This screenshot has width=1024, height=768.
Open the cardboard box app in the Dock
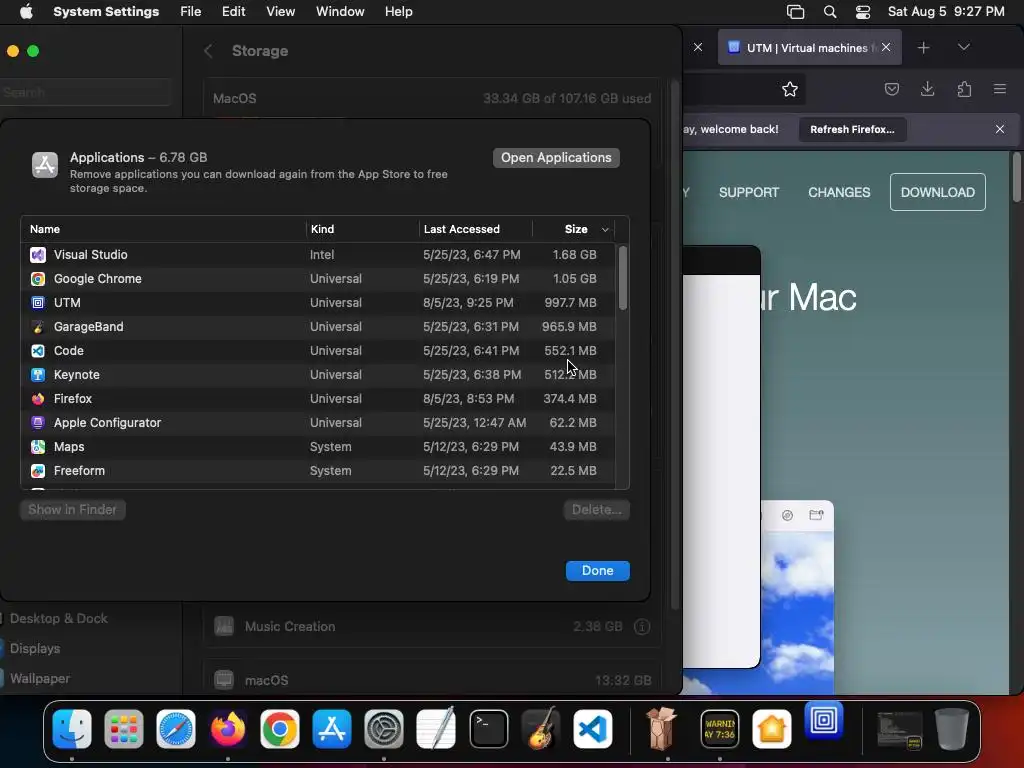(661, 729)
